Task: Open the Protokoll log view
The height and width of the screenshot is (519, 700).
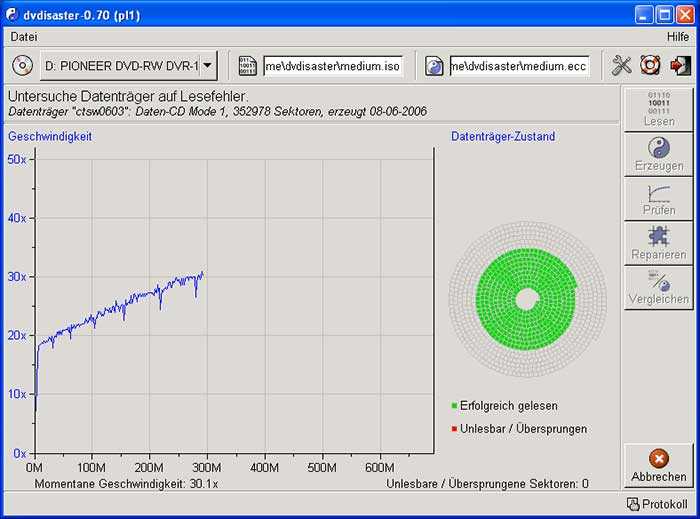Action: (x=657, y=504)
